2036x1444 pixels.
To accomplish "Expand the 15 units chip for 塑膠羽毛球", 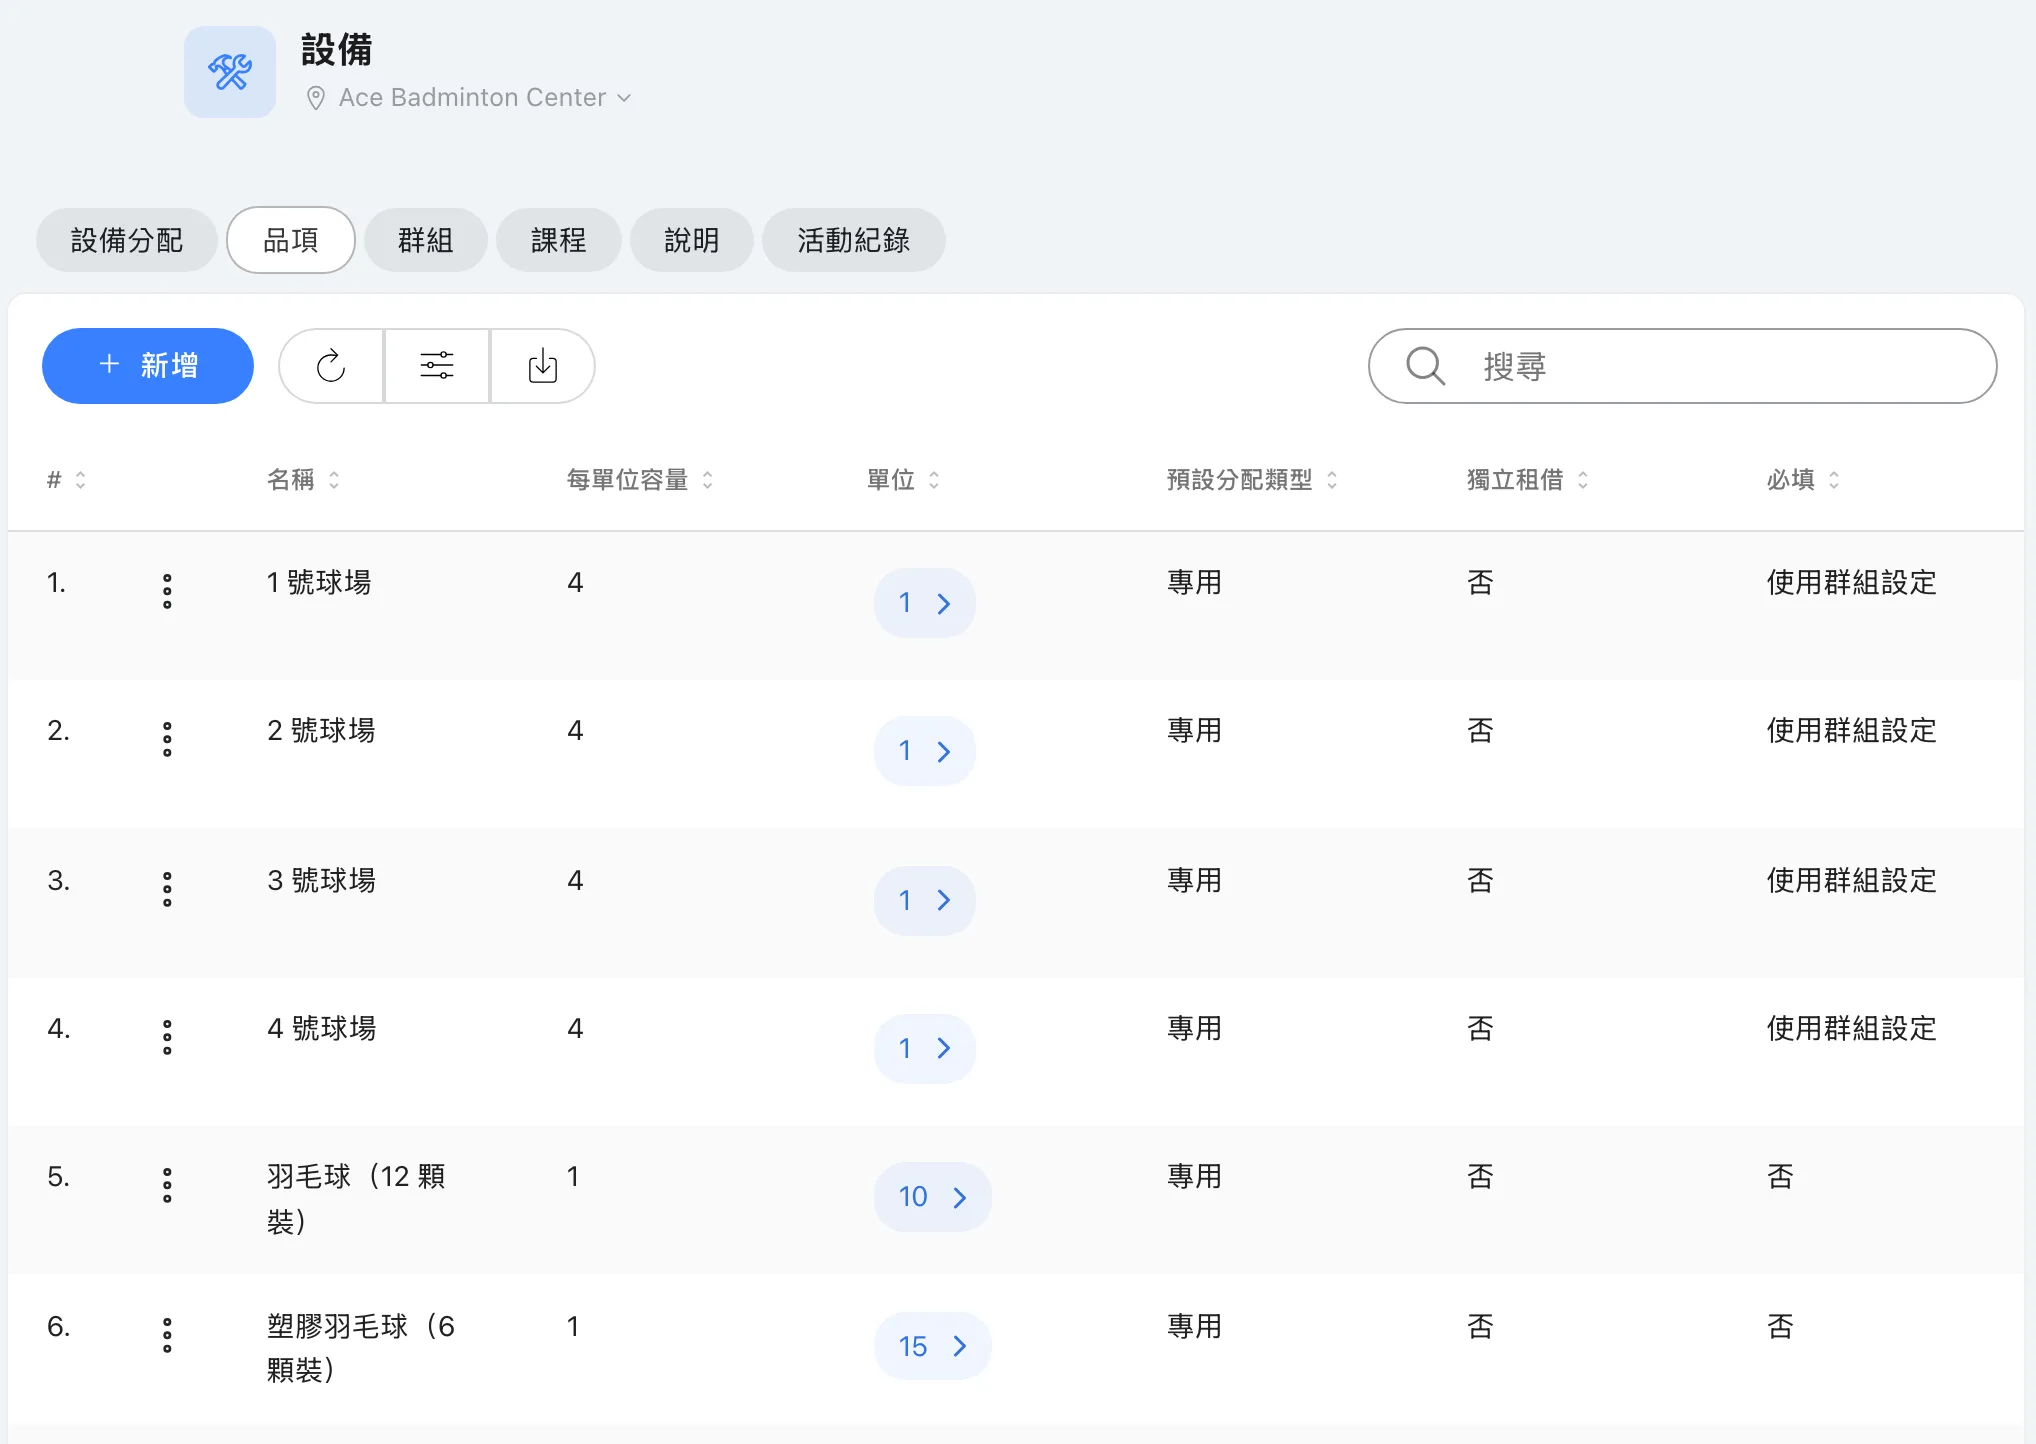I will click(933, 1347).
